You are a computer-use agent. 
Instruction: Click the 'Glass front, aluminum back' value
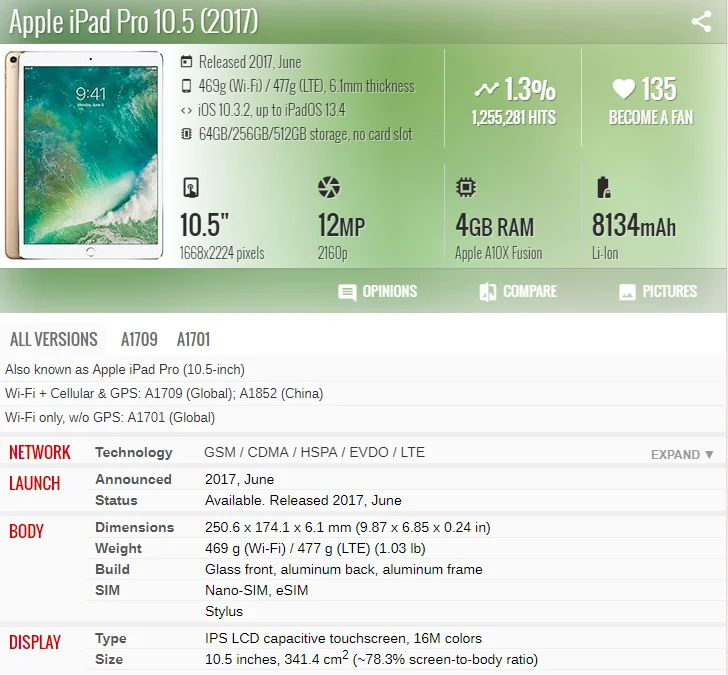(x=344, y=569)
